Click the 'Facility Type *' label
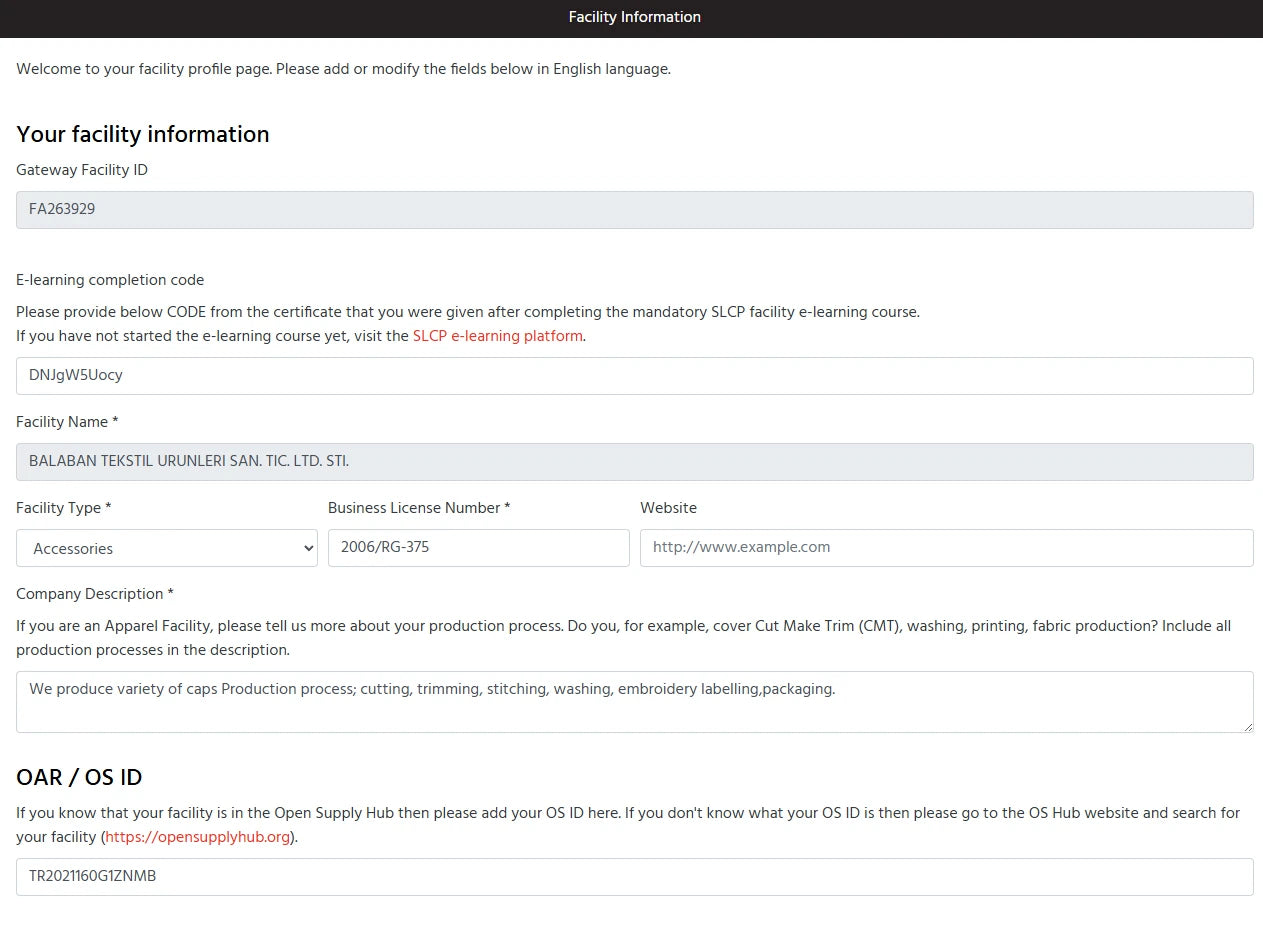The height and width of the screenshot is (937, 1263). (x=64, y=508)
